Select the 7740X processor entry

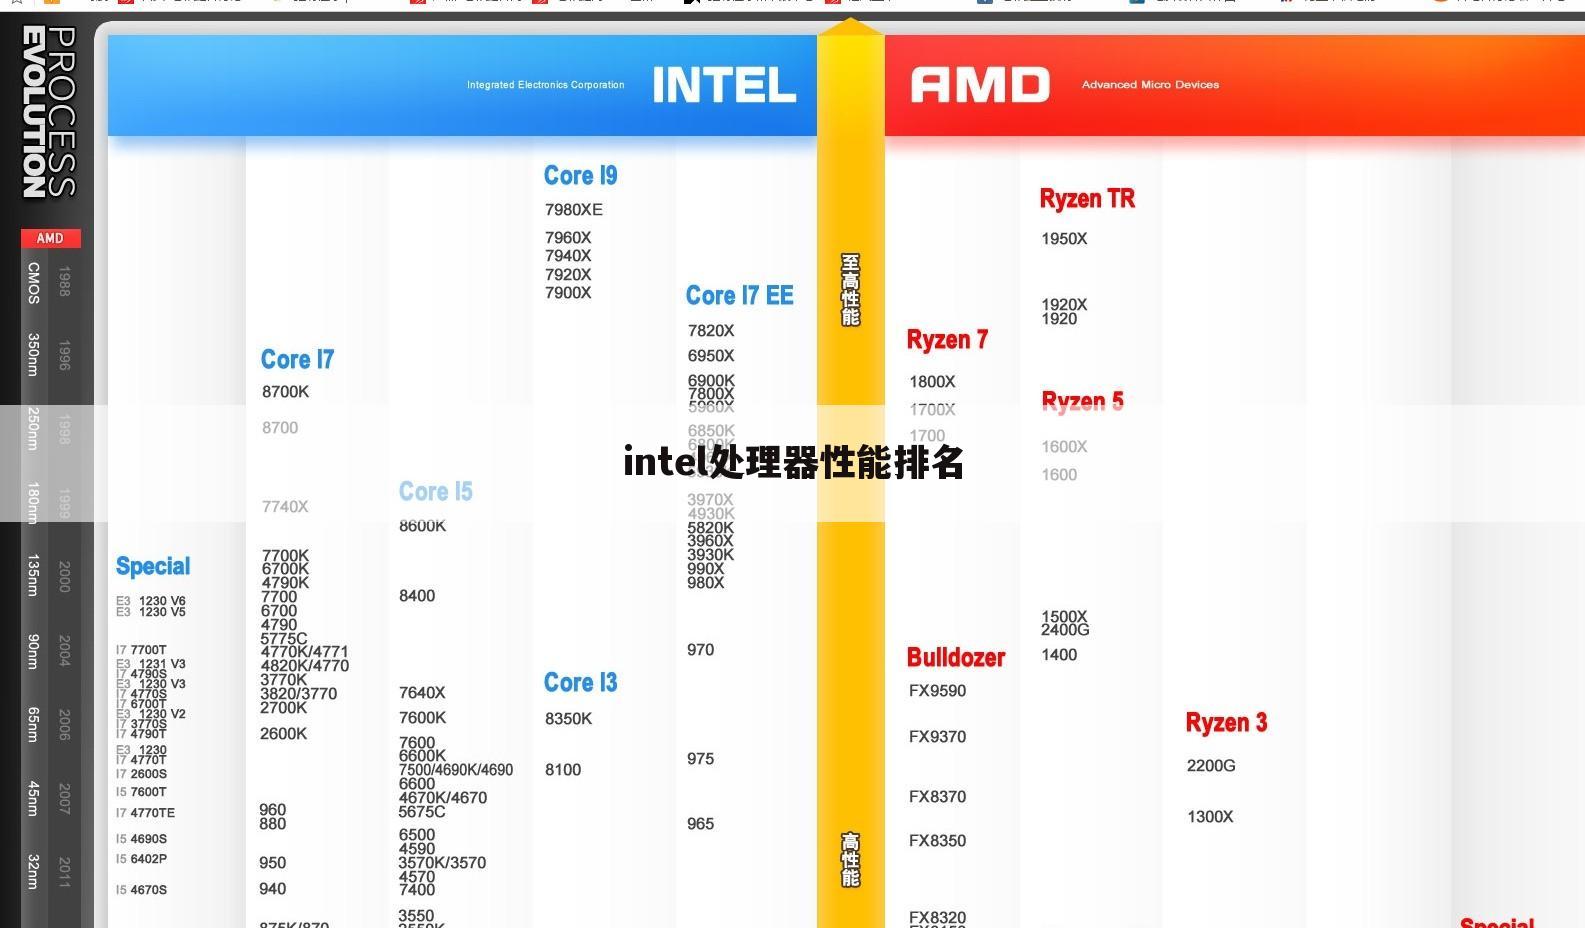click(285, 507)
